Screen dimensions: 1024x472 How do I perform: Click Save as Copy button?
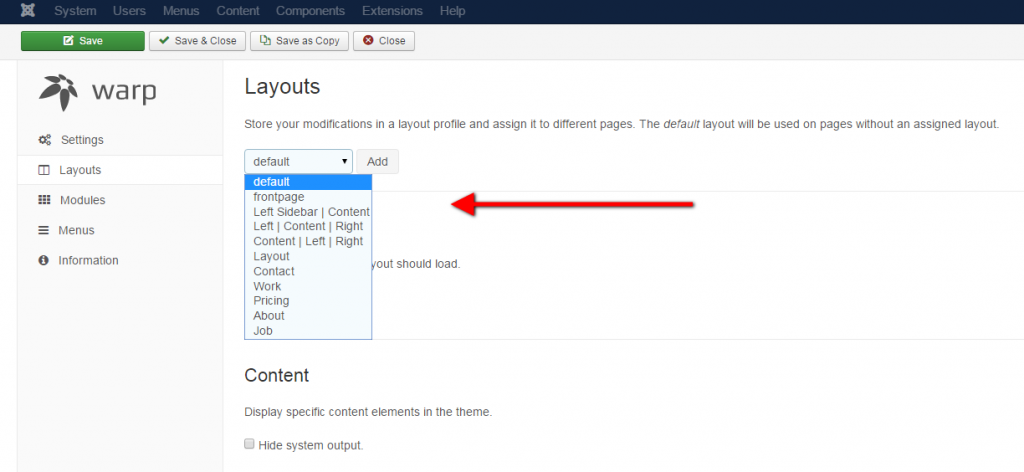coord(300,41)
